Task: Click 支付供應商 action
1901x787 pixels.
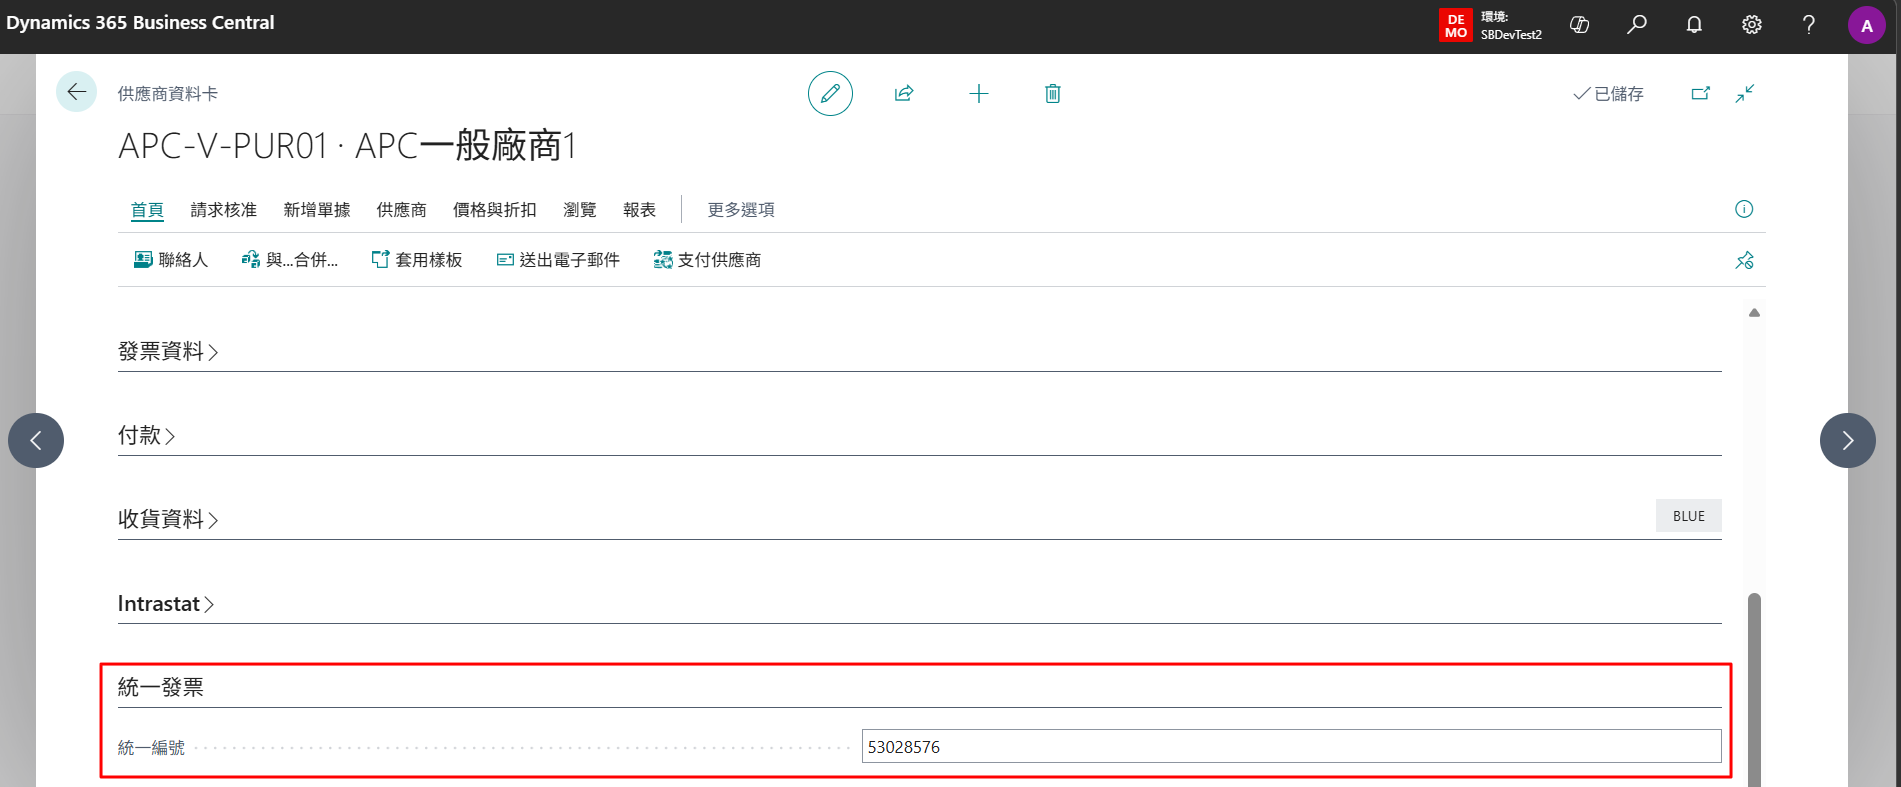Action: click(x=708, y=260)
